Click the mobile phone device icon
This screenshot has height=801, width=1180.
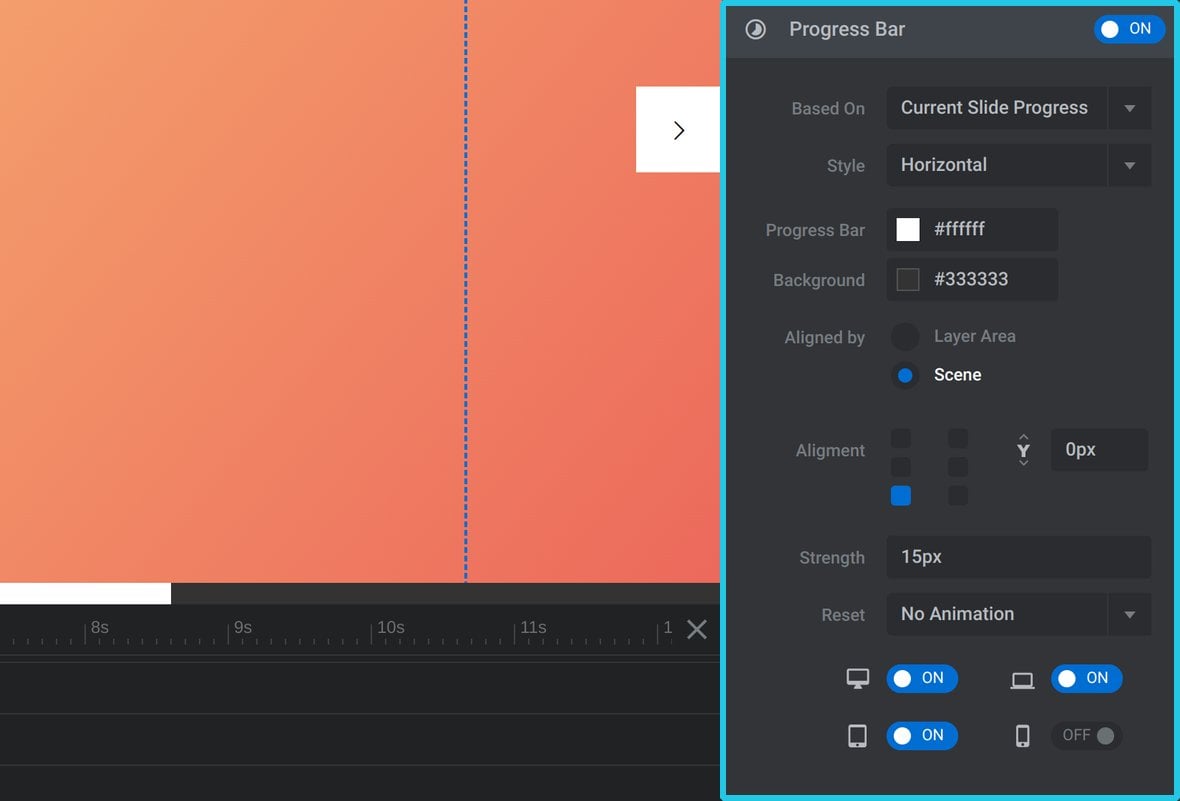[1022, 736]
